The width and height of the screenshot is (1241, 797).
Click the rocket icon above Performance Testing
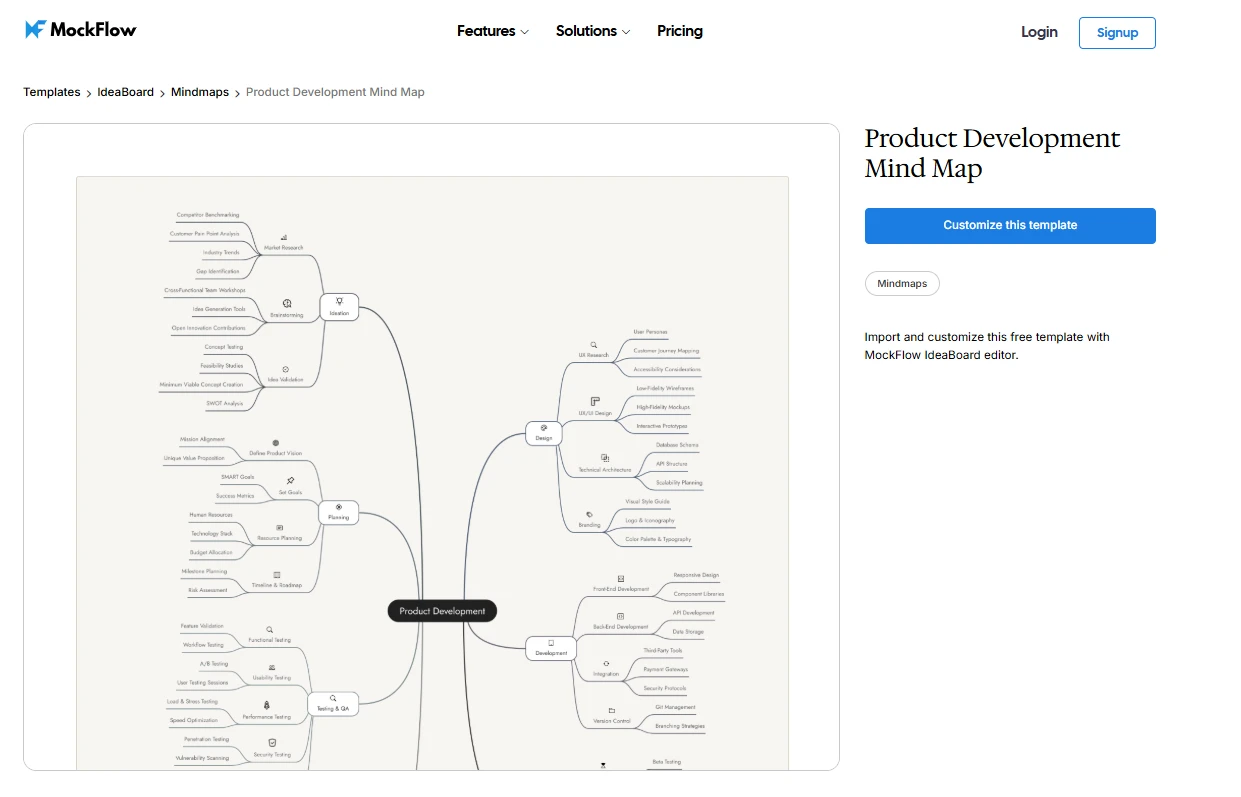[x=267, y=705]
